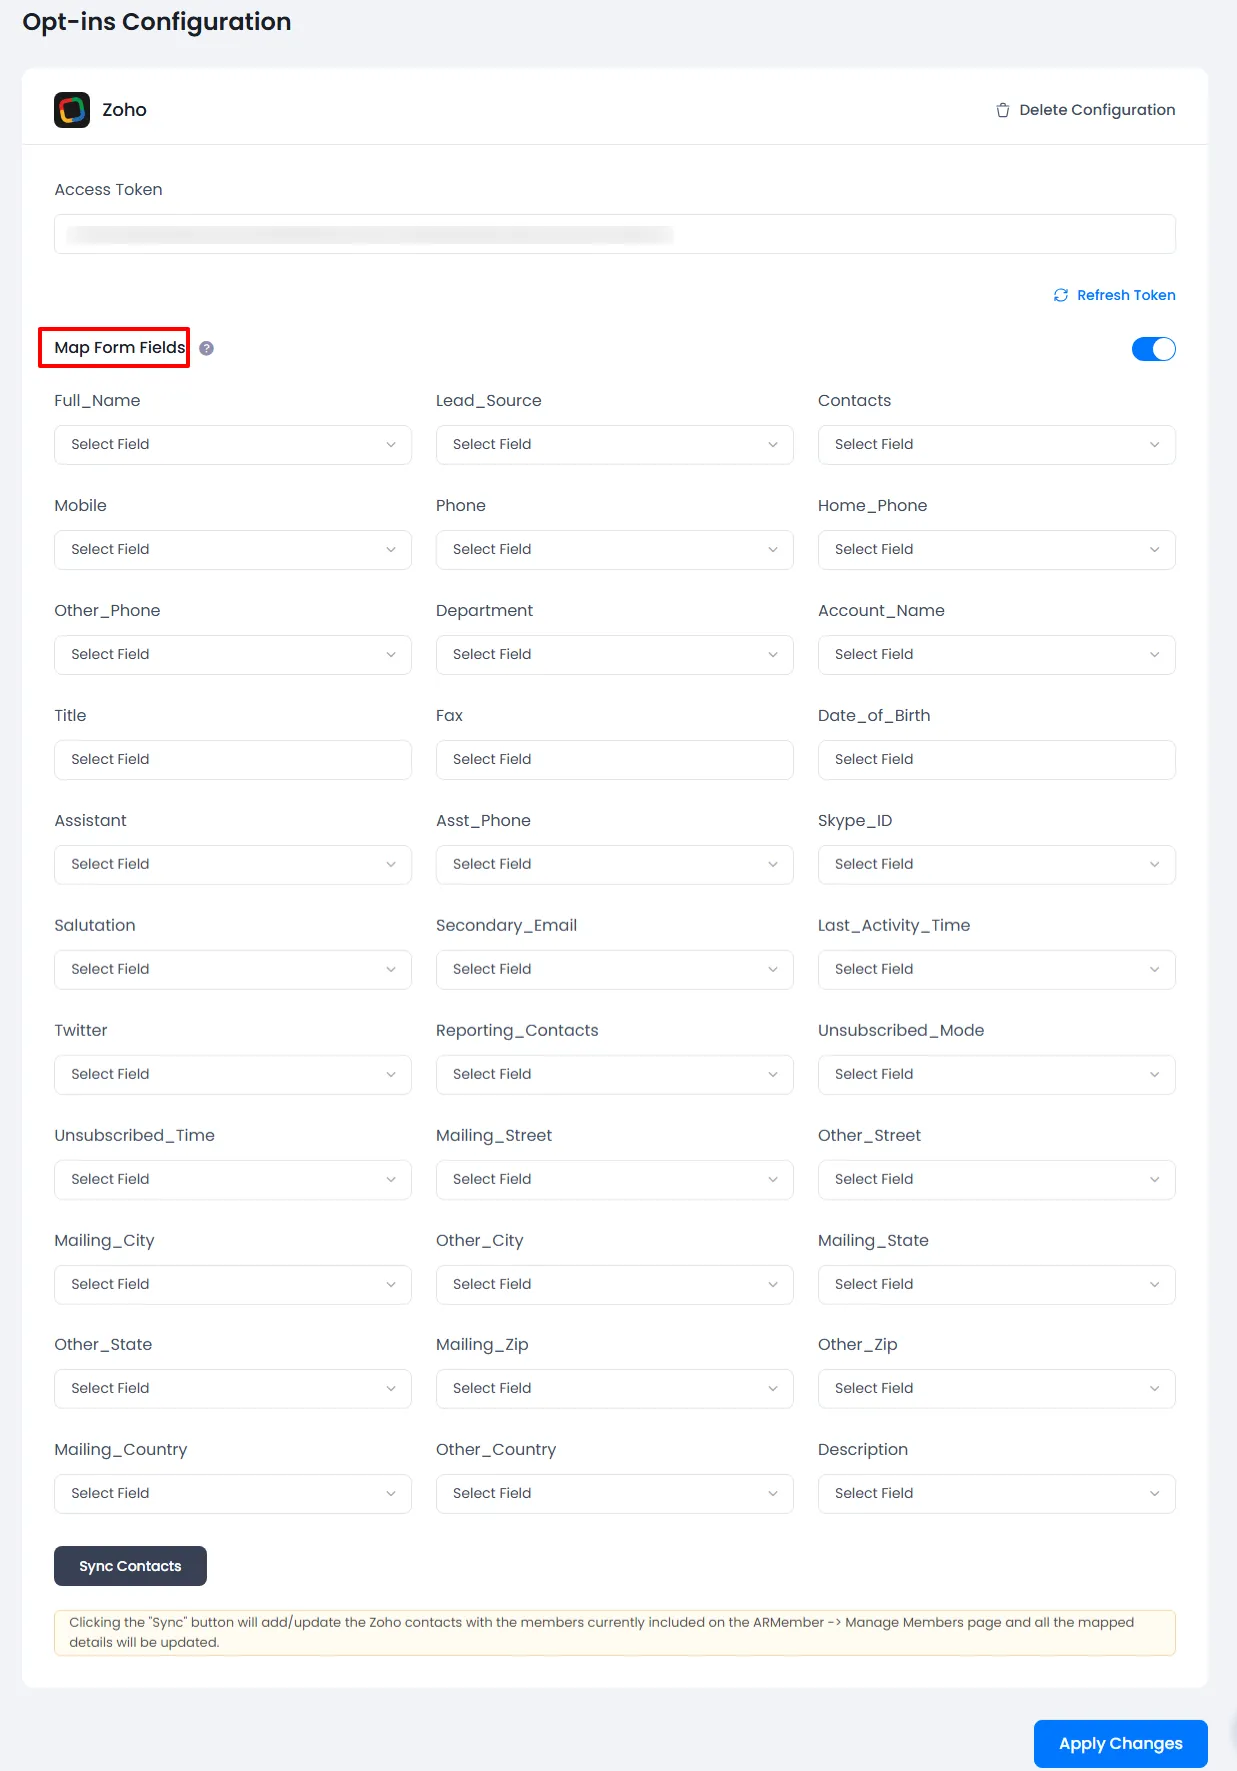Click the chevron arrow in Skype_ID dropdown
The width and height of the screenshot is (1237, 1771).
1154,865
